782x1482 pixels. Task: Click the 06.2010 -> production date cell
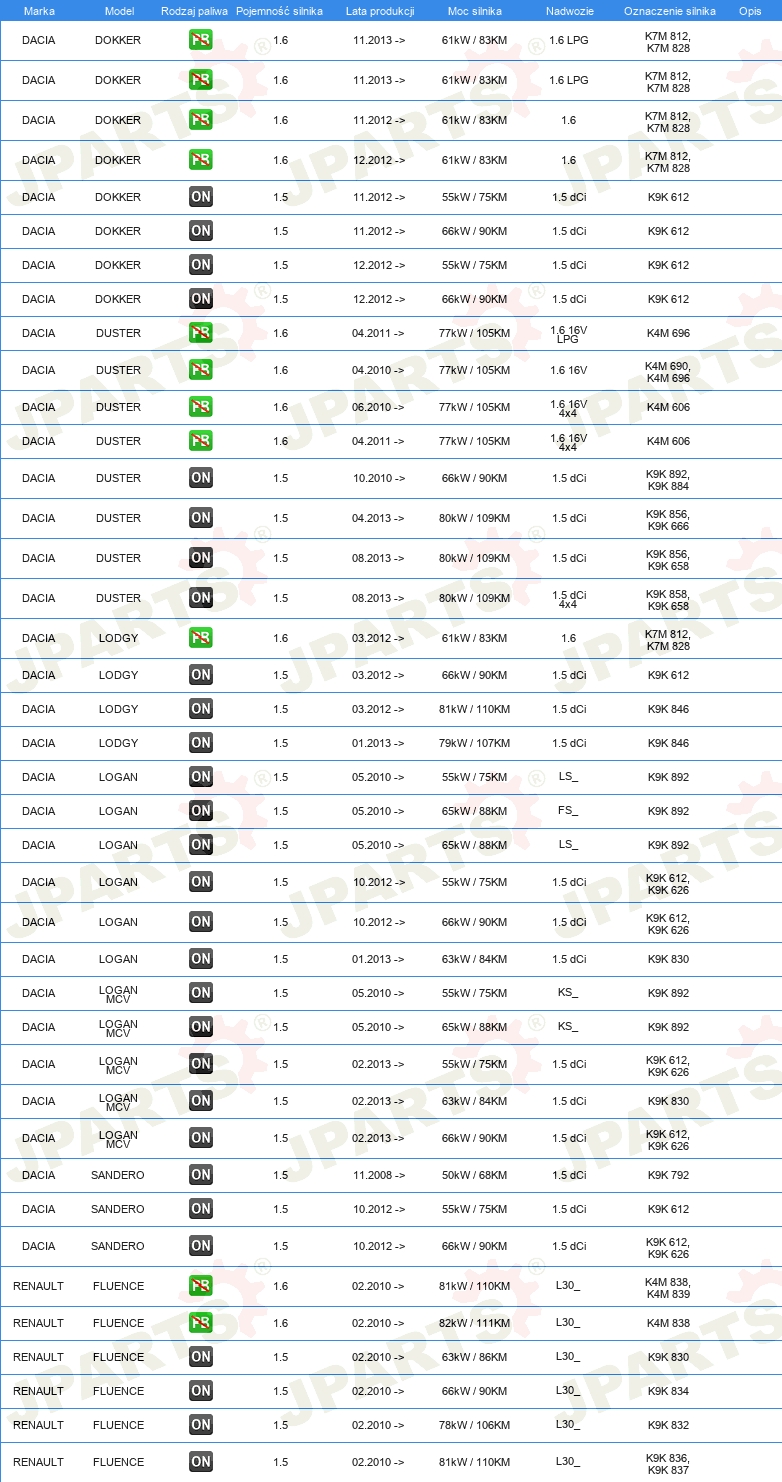click(379, 407)
